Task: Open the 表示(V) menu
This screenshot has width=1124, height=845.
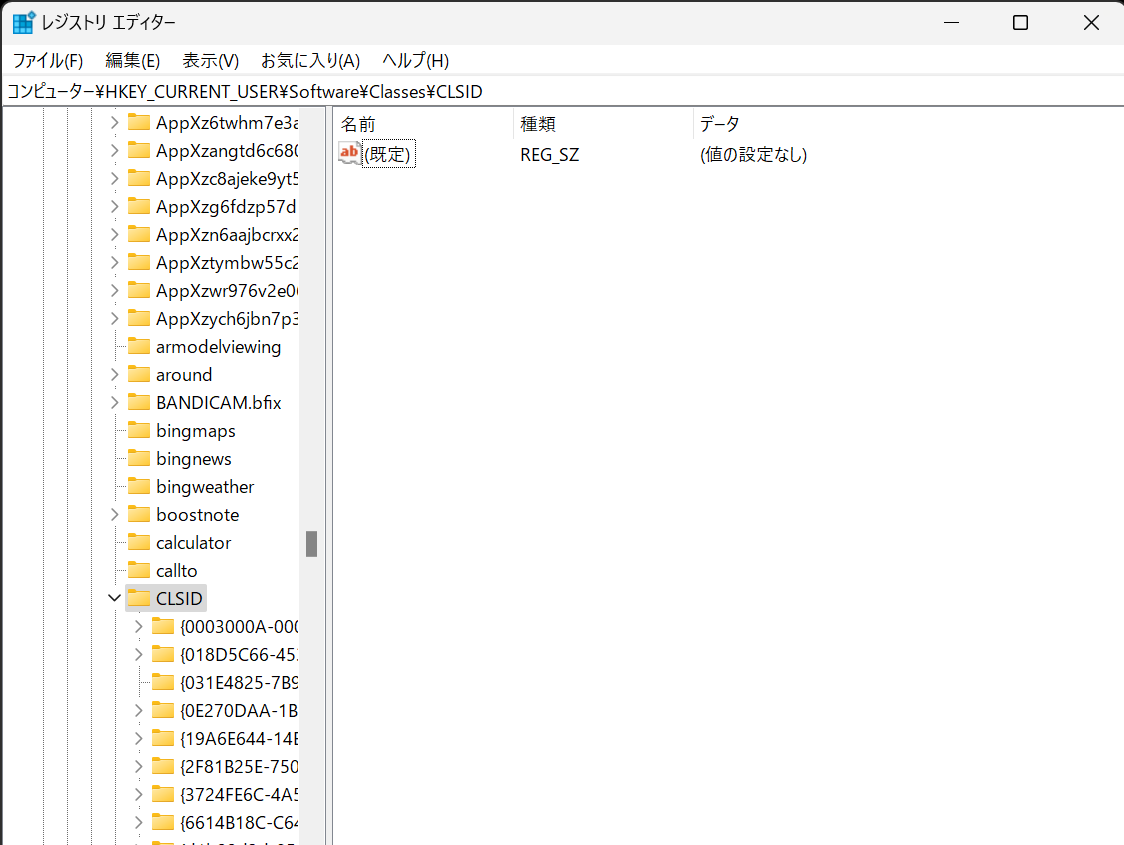Action: pyautogui.click(x=210, y=61)
